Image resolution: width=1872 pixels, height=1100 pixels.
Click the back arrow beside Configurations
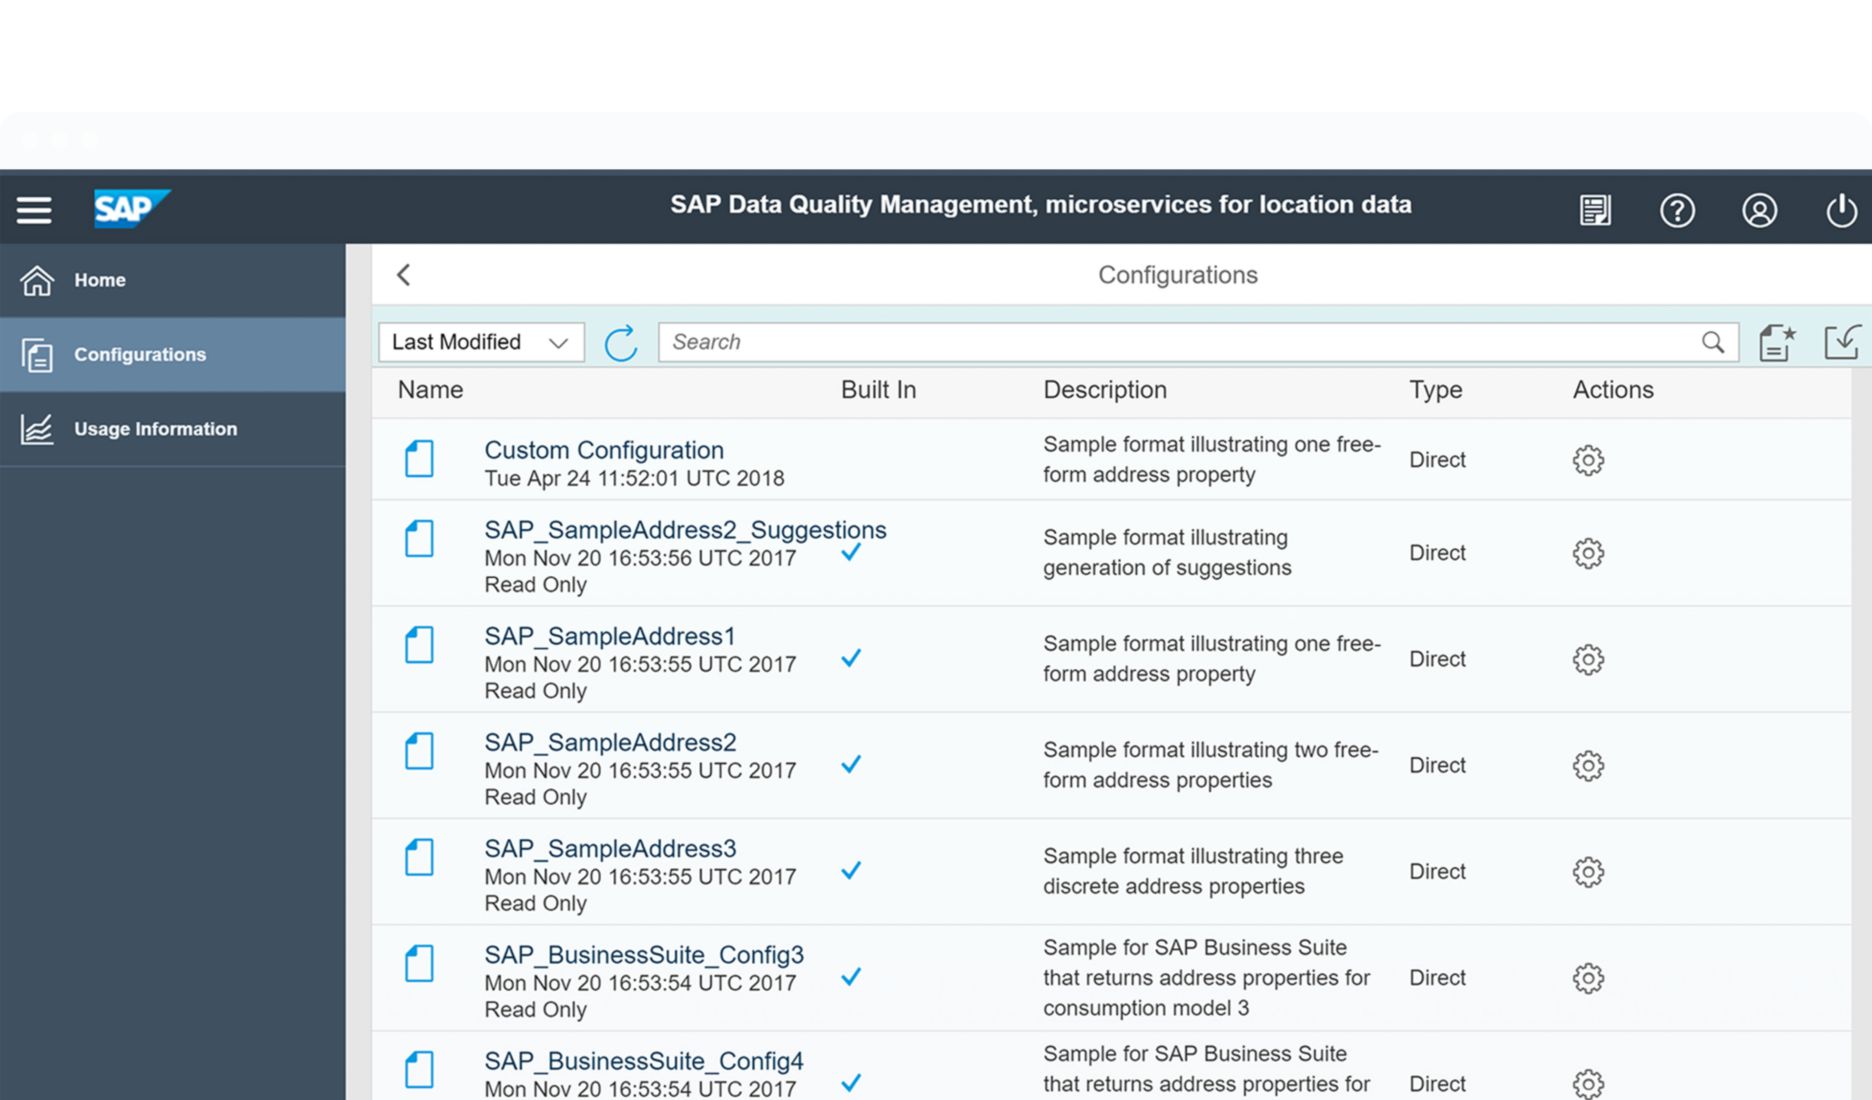404,275
